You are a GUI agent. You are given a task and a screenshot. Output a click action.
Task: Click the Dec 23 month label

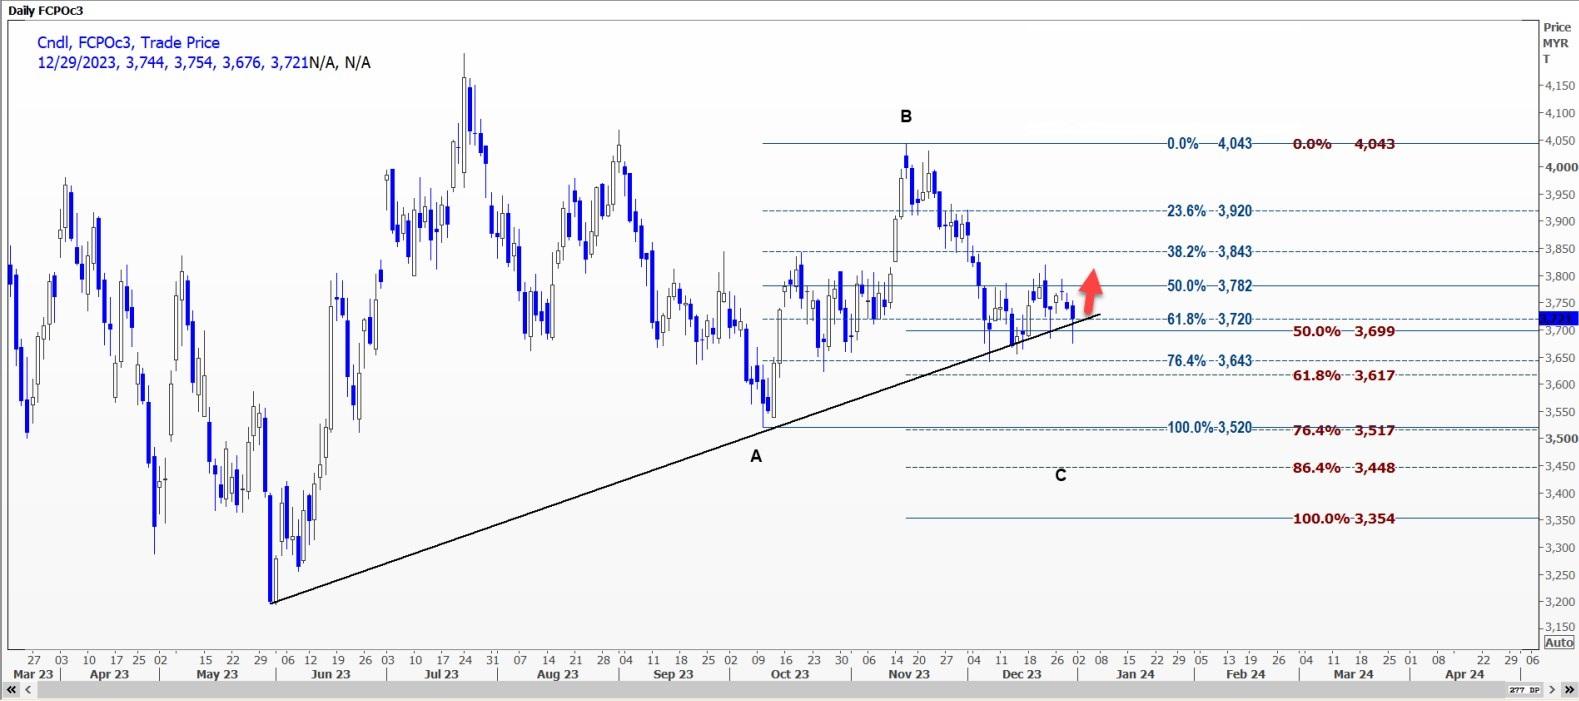click(x=1022, y=674)
